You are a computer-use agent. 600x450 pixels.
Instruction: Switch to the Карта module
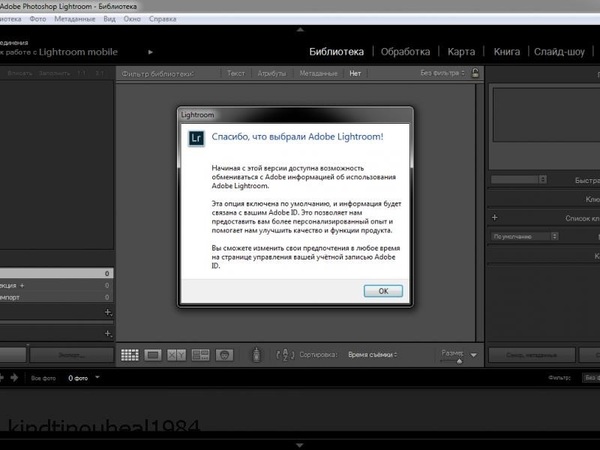(461, 52)
